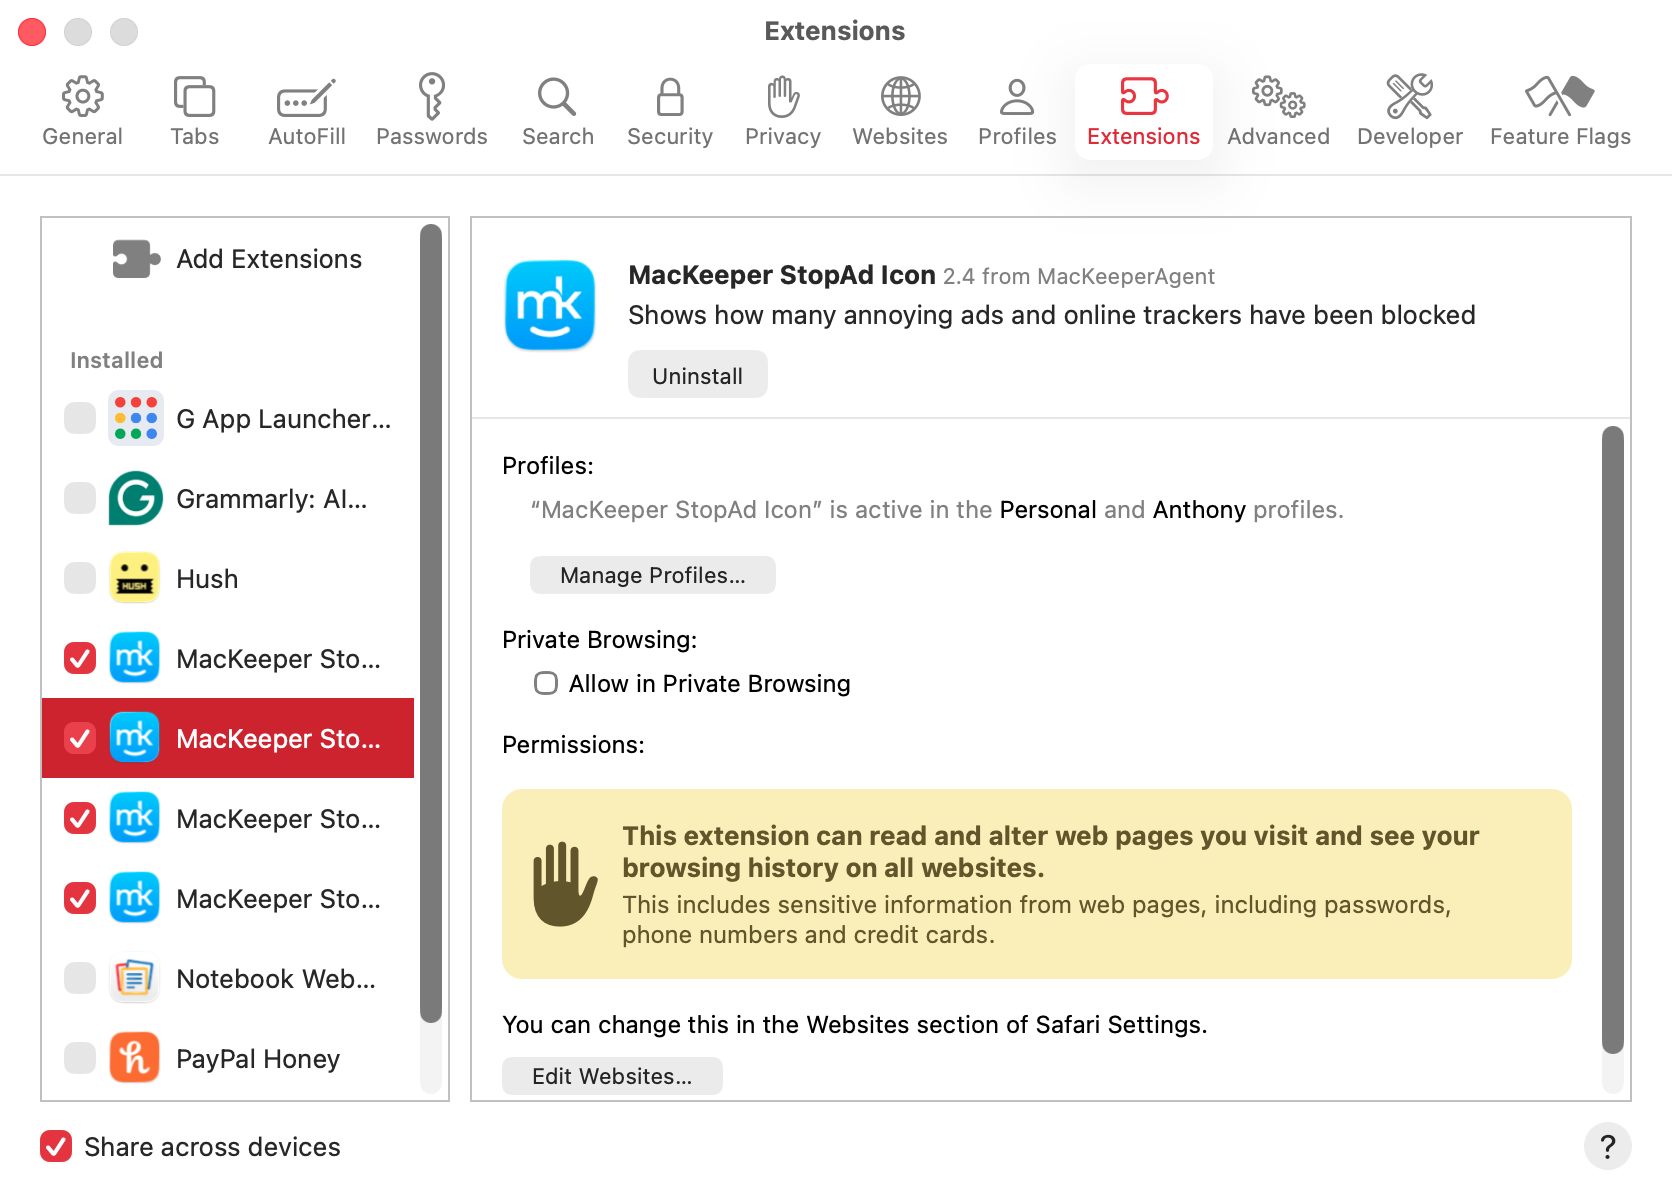Select the Grammarly: AI... row
The width and height of the screenshot is (1672, 1200).
tap(228, 498)
